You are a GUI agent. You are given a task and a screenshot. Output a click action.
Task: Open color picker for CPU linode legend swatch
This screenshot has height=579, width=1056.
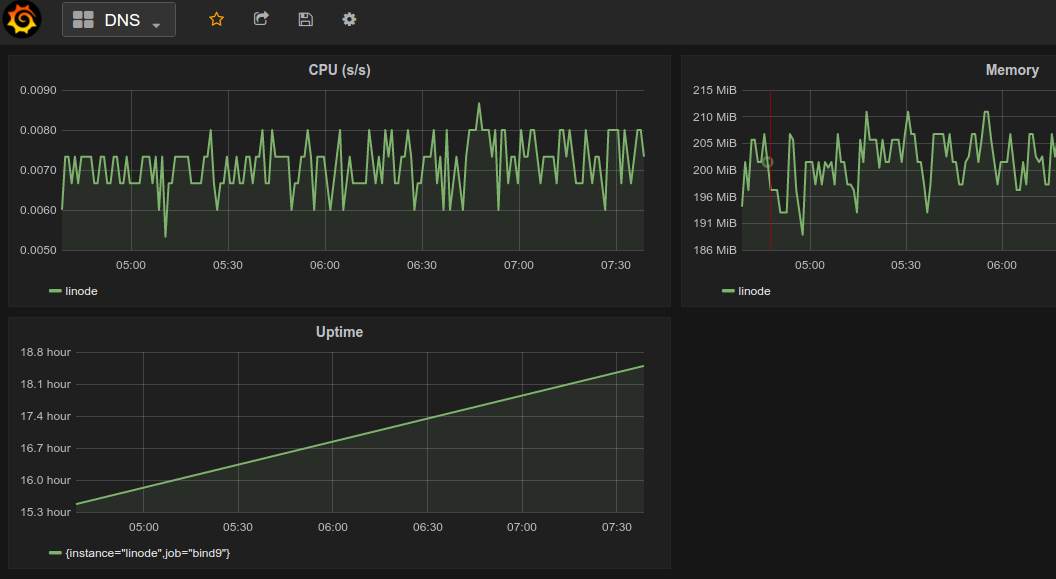coord(55,291)
